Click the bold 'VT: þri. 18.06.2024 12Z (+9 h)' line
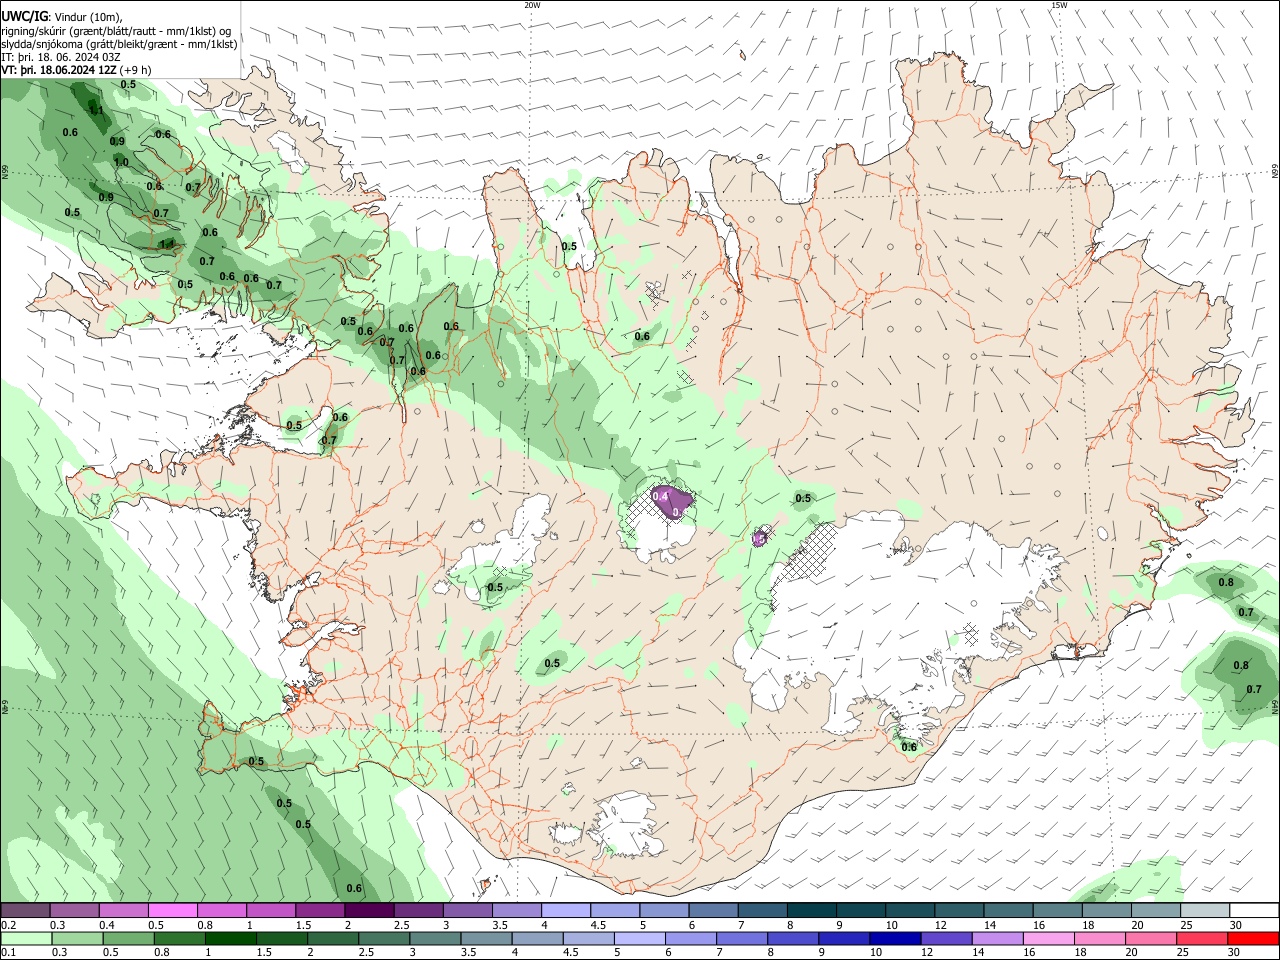 (x=76, y=70)
